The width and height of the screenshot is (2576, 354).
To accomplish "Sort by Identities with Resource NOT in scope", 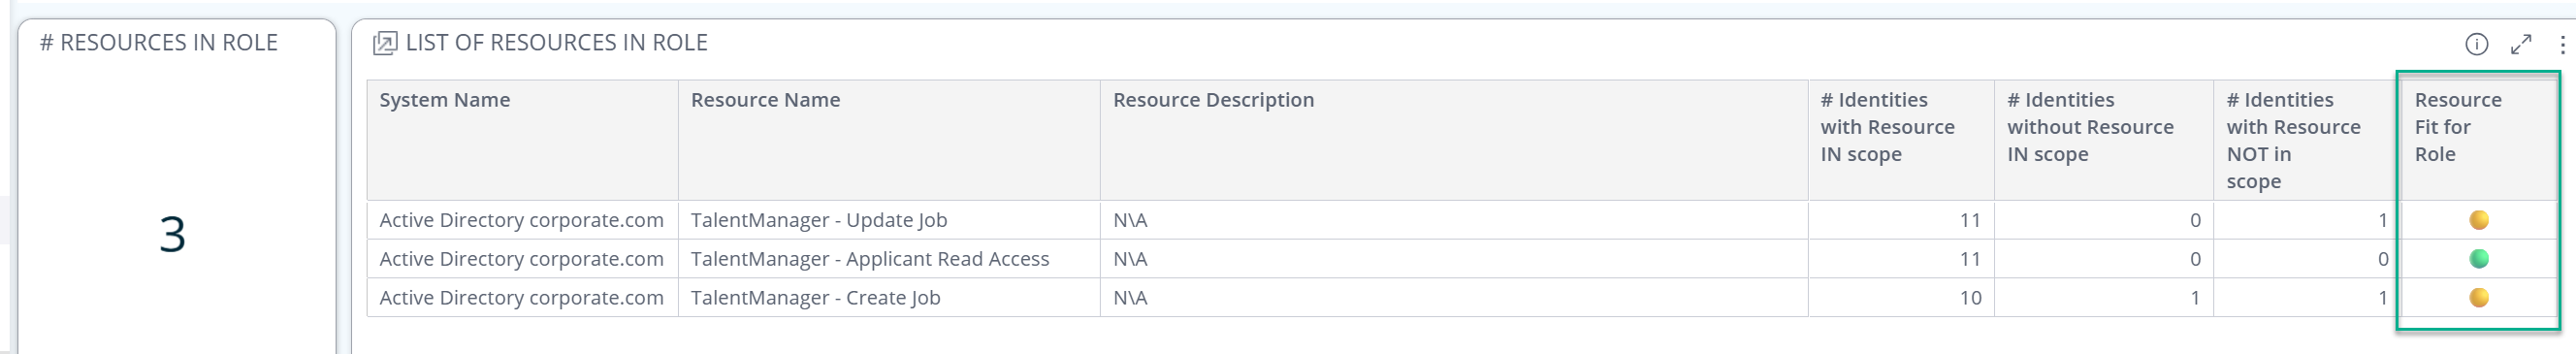I will click(2293, 140).
